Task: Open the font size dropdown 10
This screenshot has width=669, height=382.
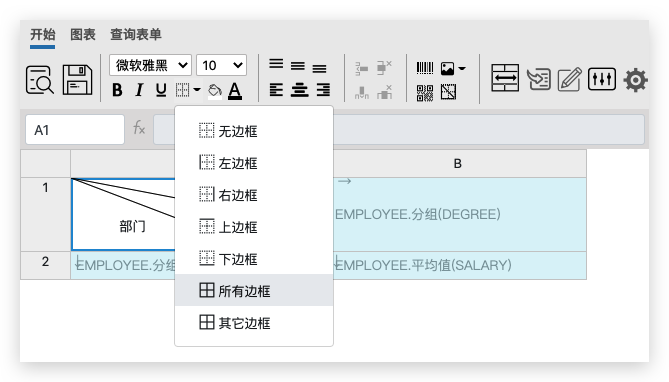Action: coord(221,65)
